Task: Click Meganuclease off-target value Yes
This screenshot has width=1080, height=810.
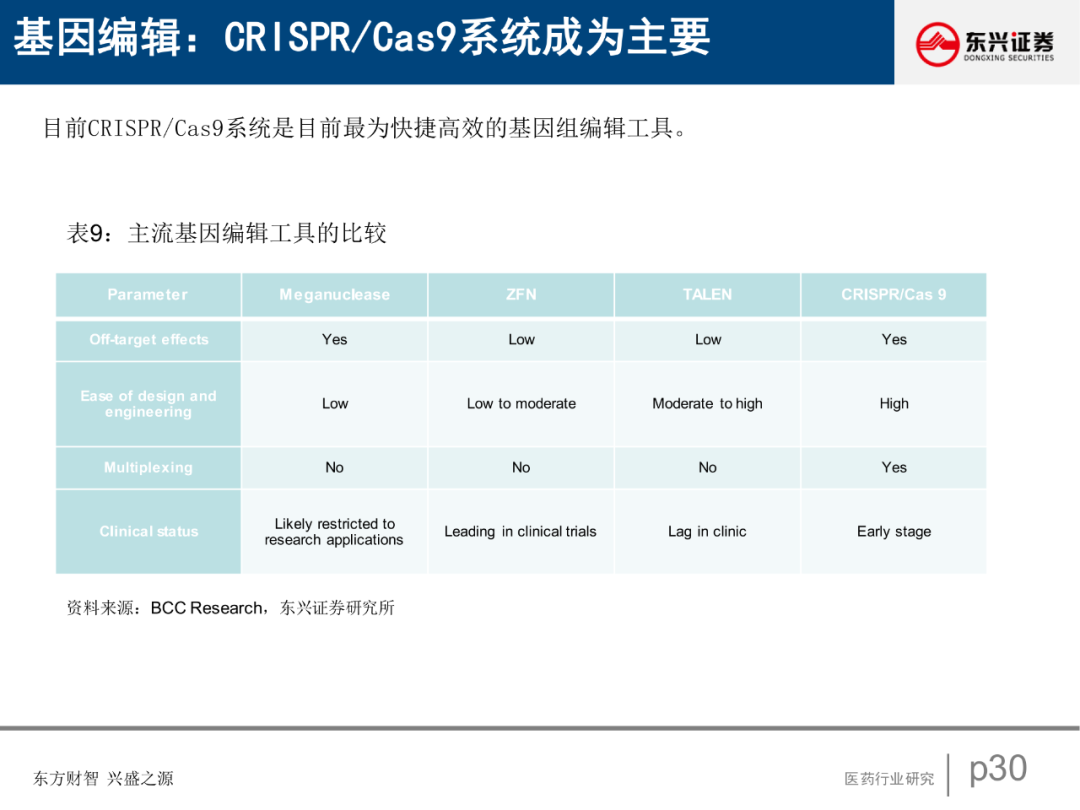Action: click(335, 340)
